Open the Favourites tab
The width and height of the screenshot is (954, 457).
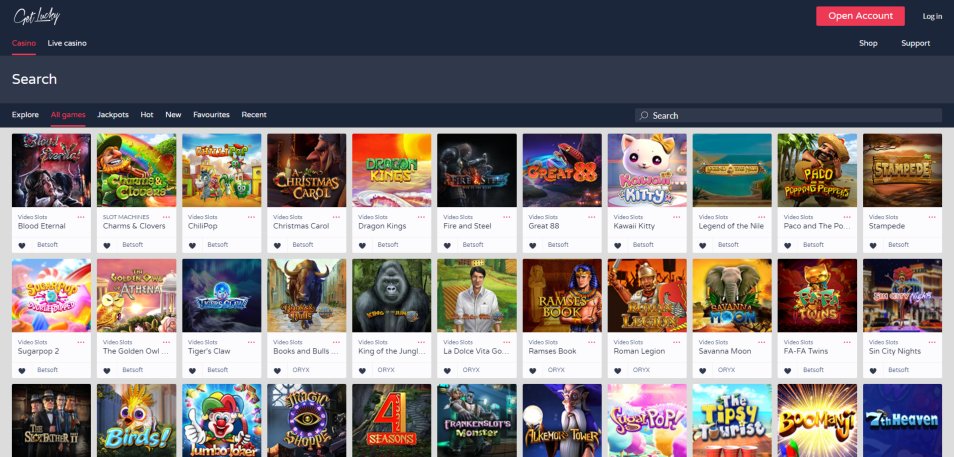211,114
